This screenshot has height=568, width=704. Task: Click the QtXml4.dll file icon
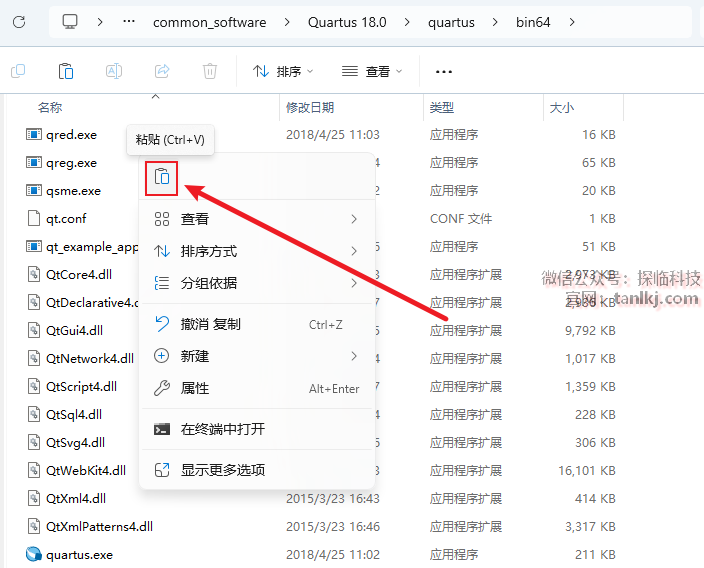(34, 498)
